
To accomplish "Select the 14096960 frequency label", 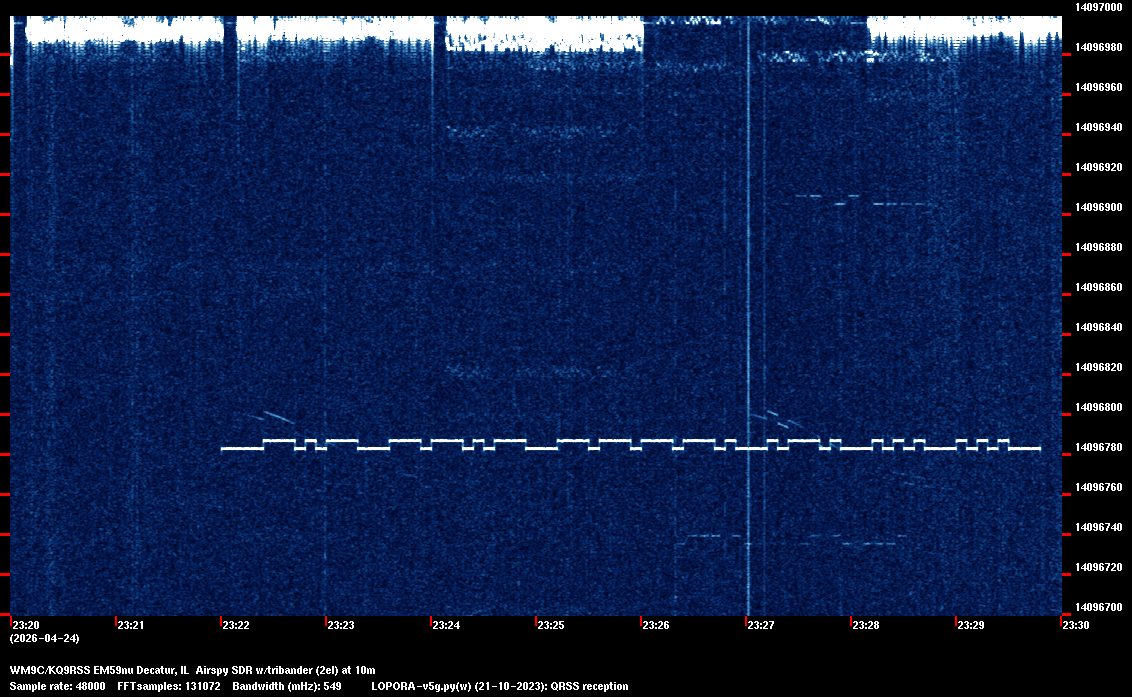I will point(1099,87).
